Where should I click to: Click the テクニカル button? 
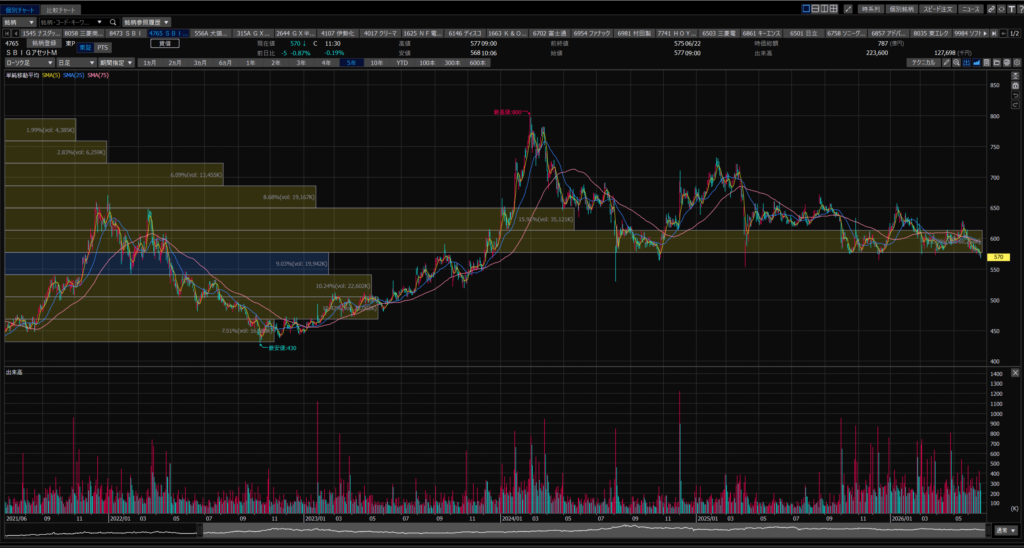(923, 63)
